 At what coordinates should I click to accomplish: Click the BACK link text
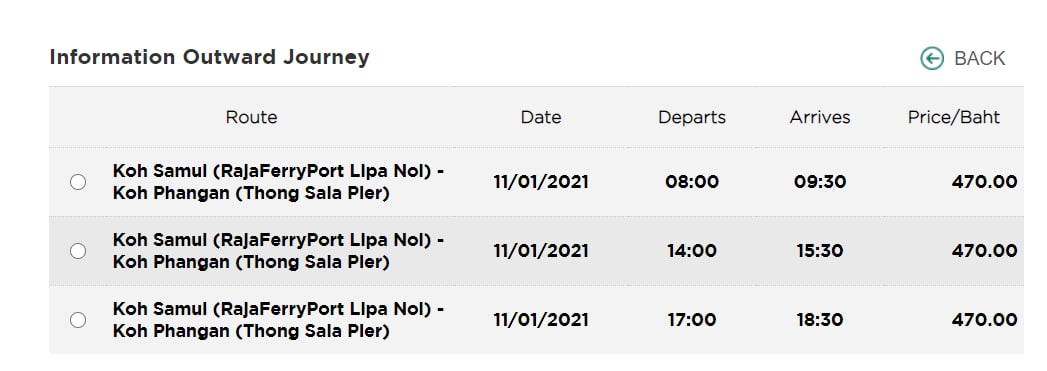tap(980, 59)
